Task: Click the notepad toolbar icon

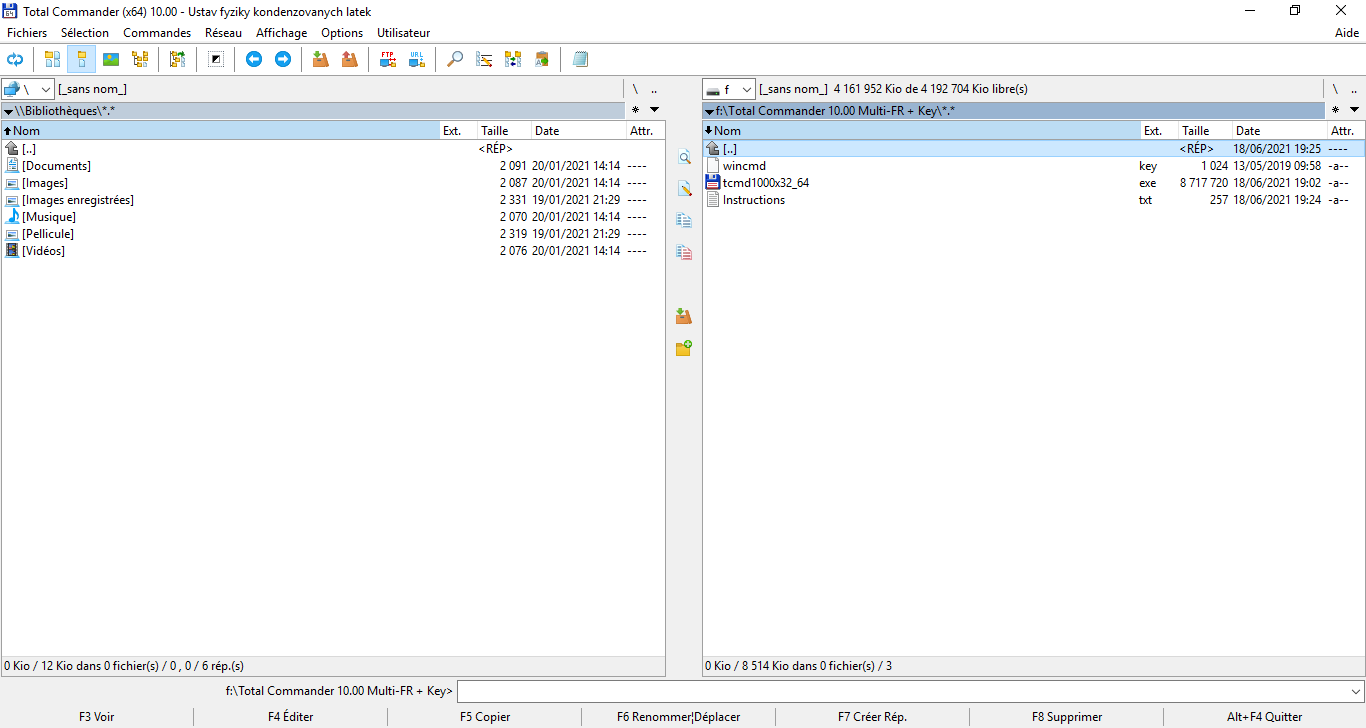Action: pos(580,59)
